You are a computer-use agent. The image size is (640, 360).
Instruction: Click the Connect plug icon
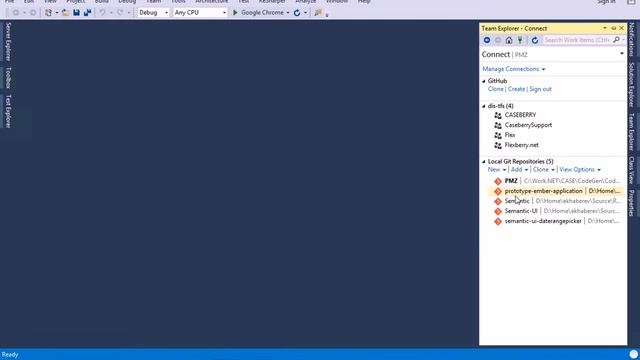point(520,40)
